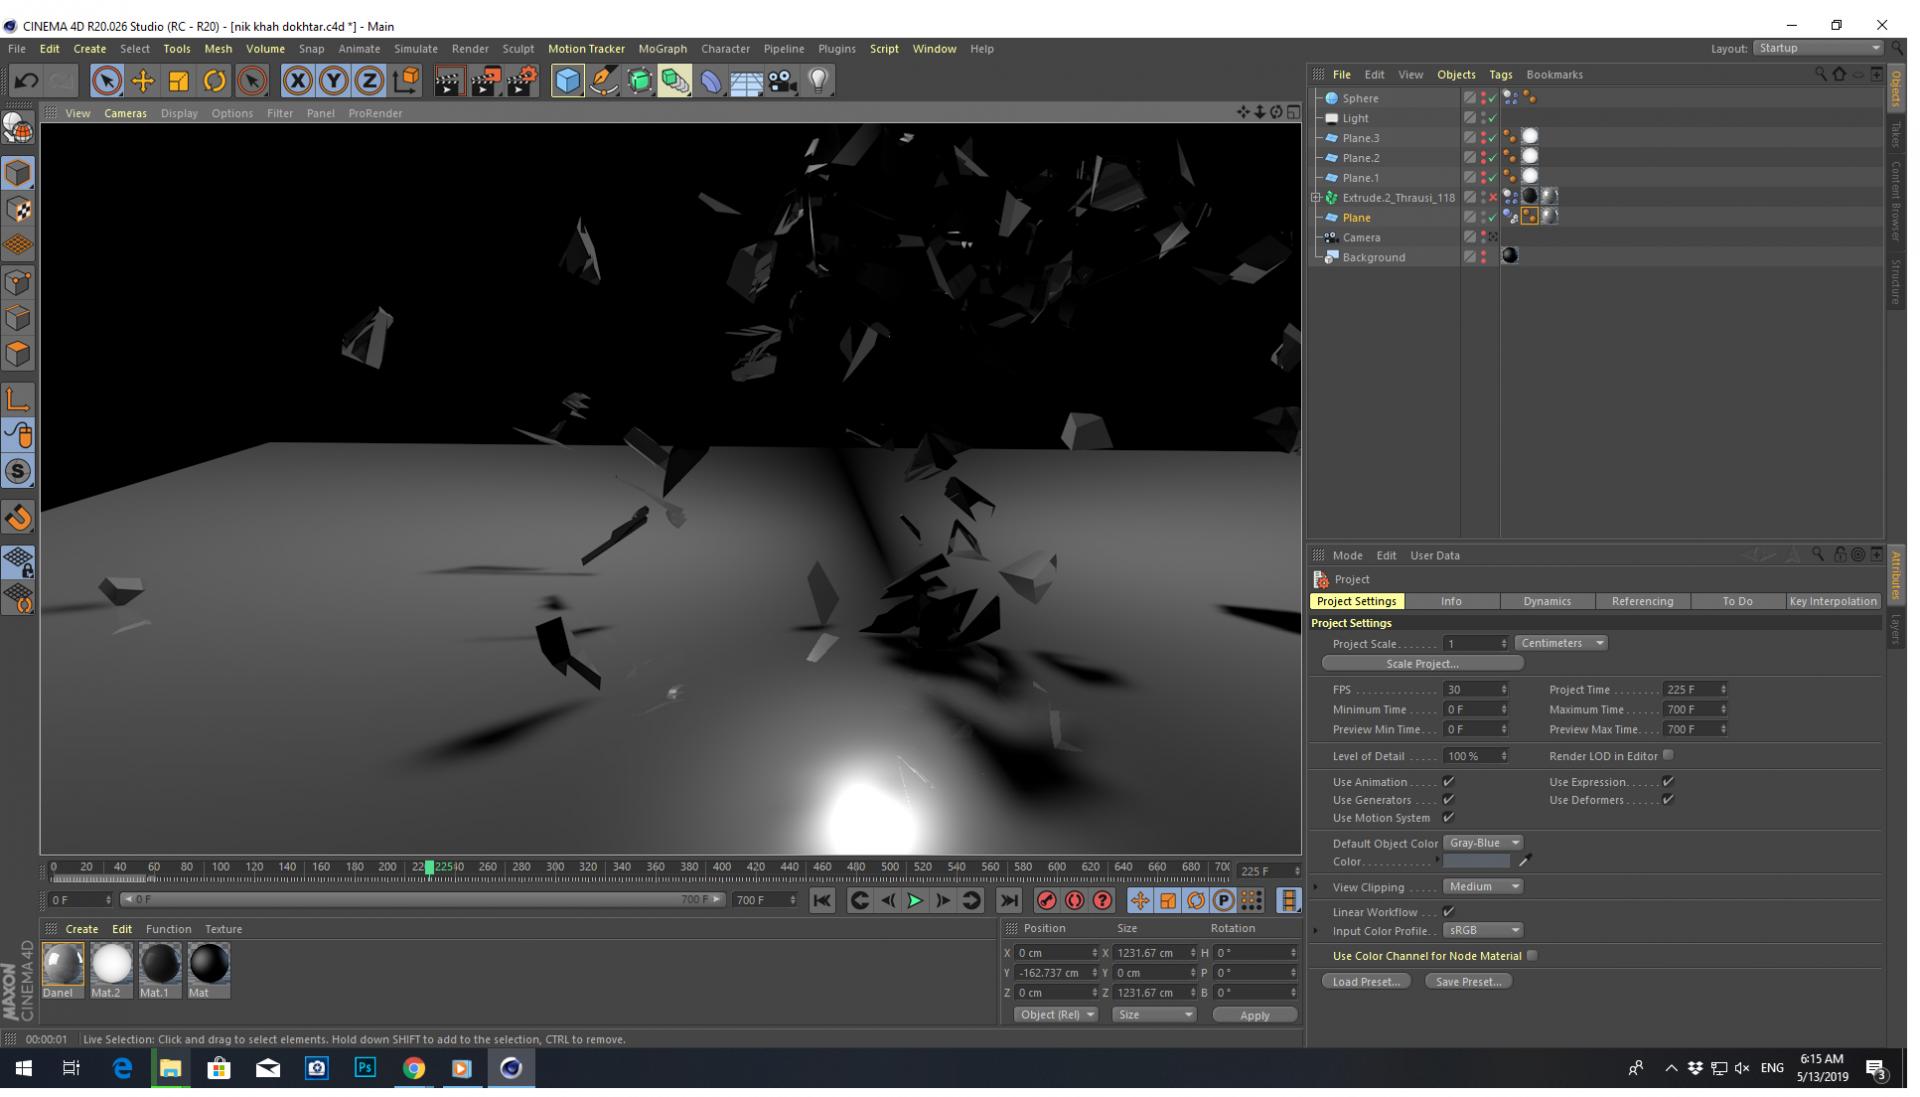
Task: Click the Rotate tool icon
Action: [x=216, y=80]
